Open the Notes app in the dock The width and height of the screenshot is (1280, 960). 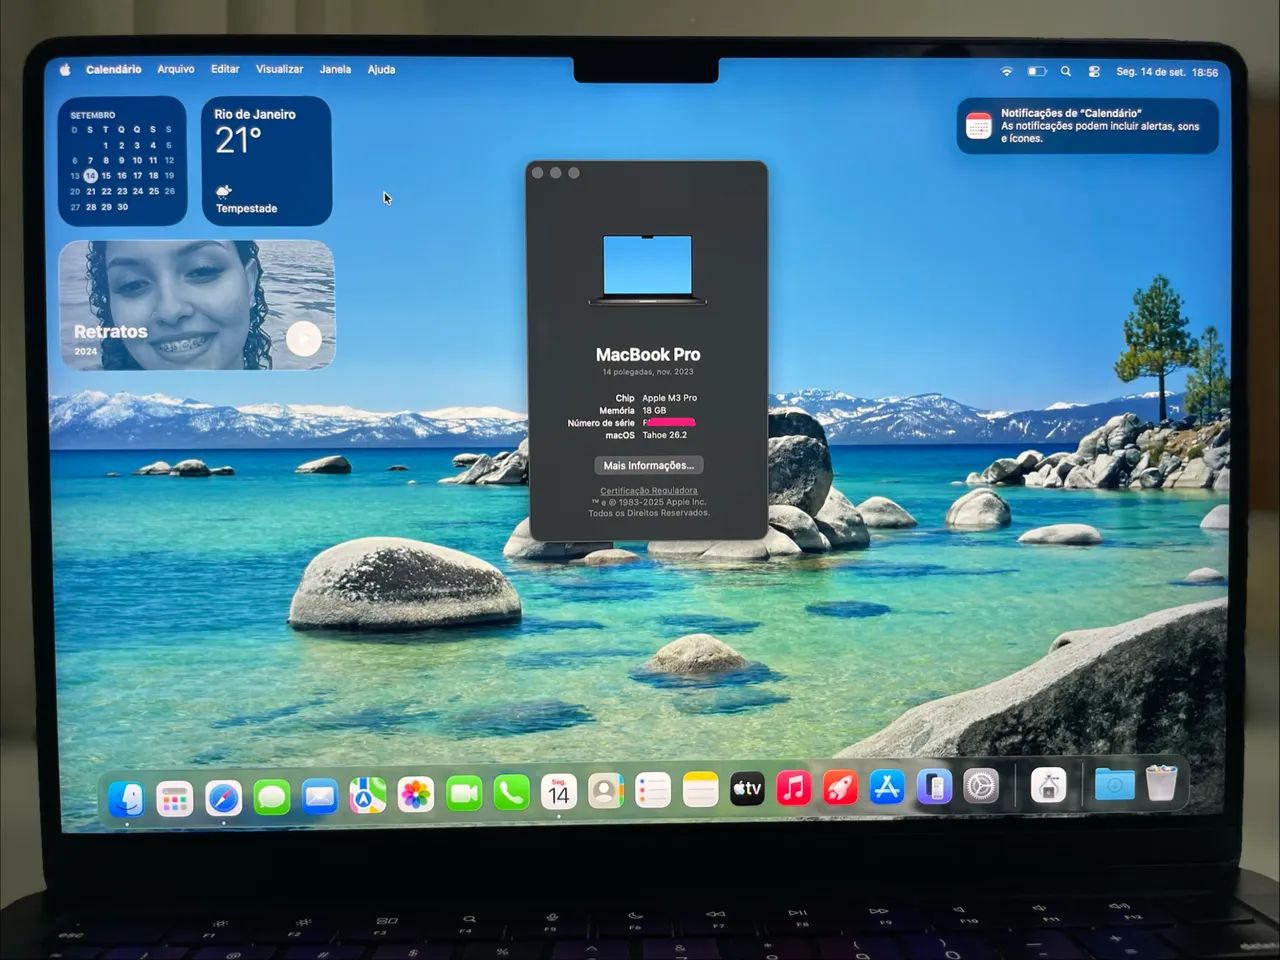pyautogui.click(x=700, y=791)
